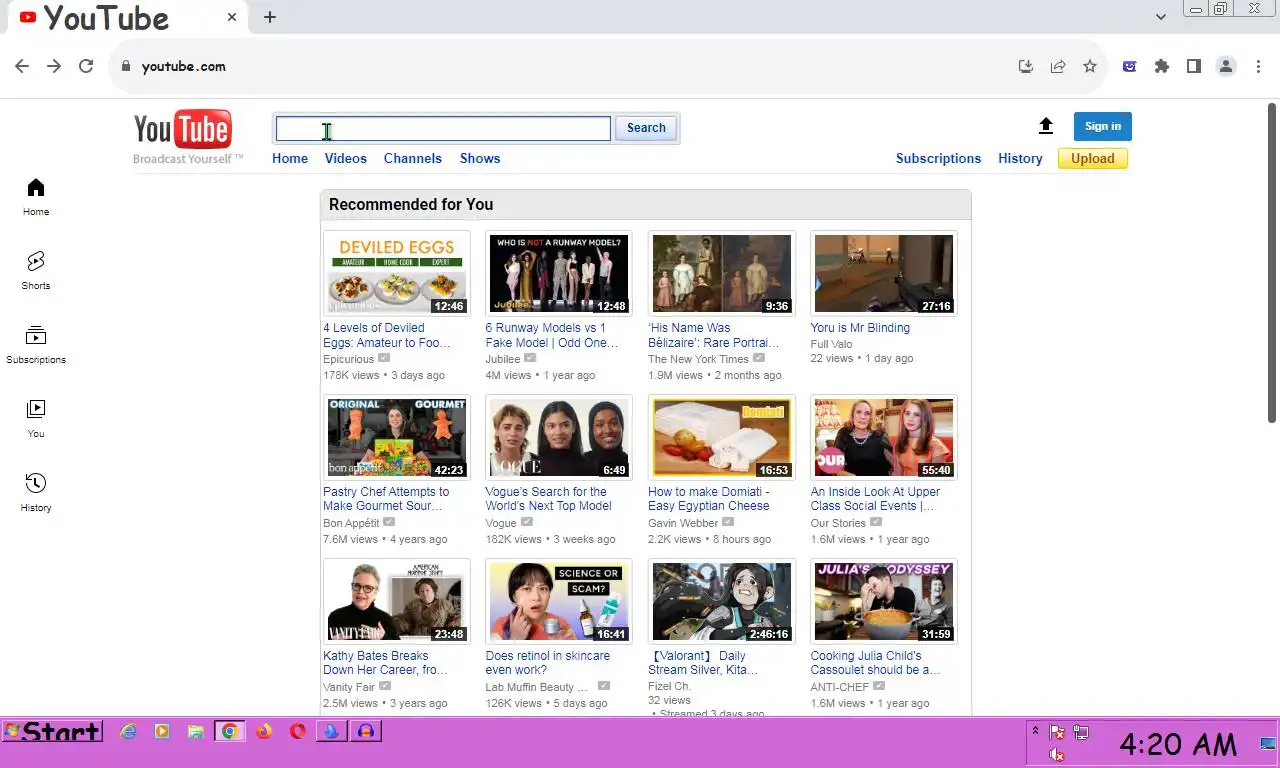Toggle the browser side panel icon
This screenshot has width=1280, height=768.
(1193, 66)
